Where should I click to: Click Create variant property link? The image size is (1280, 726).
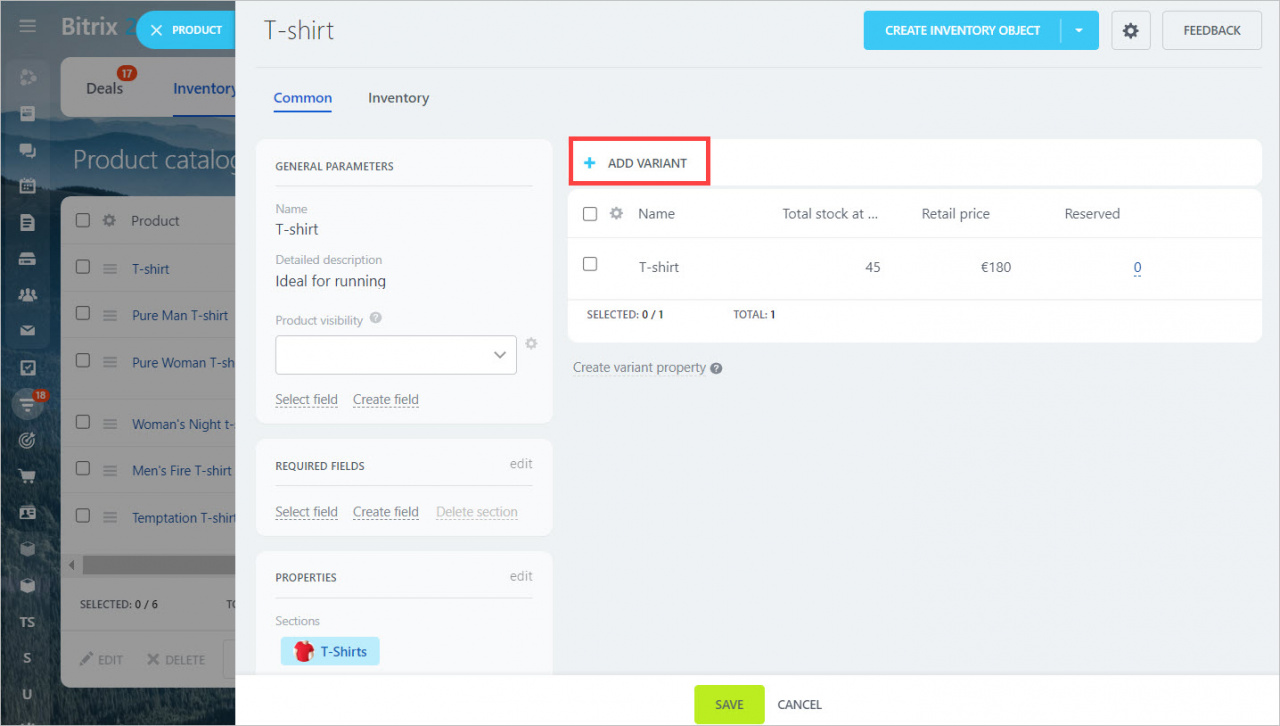coord(639,368)
